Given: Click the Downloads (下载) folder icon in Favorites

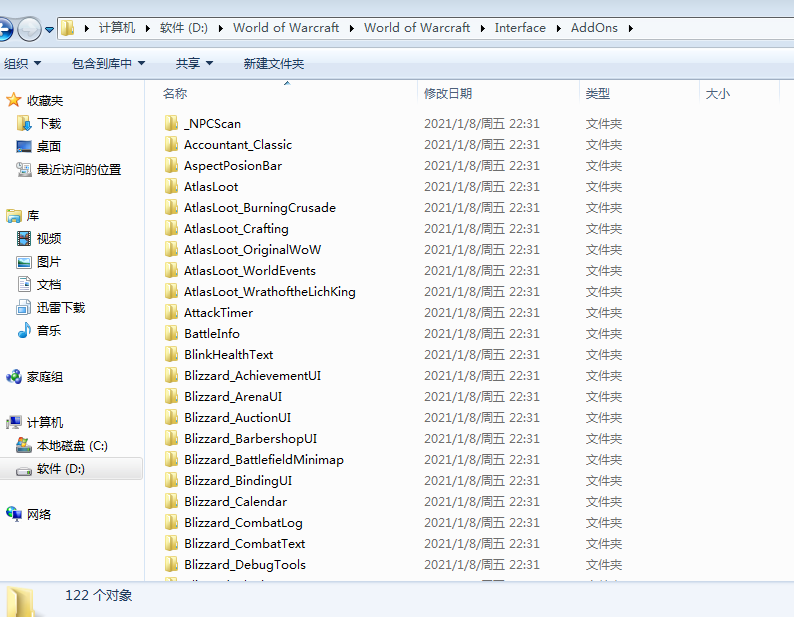Looking at the screenshot, I should point(25,124).
